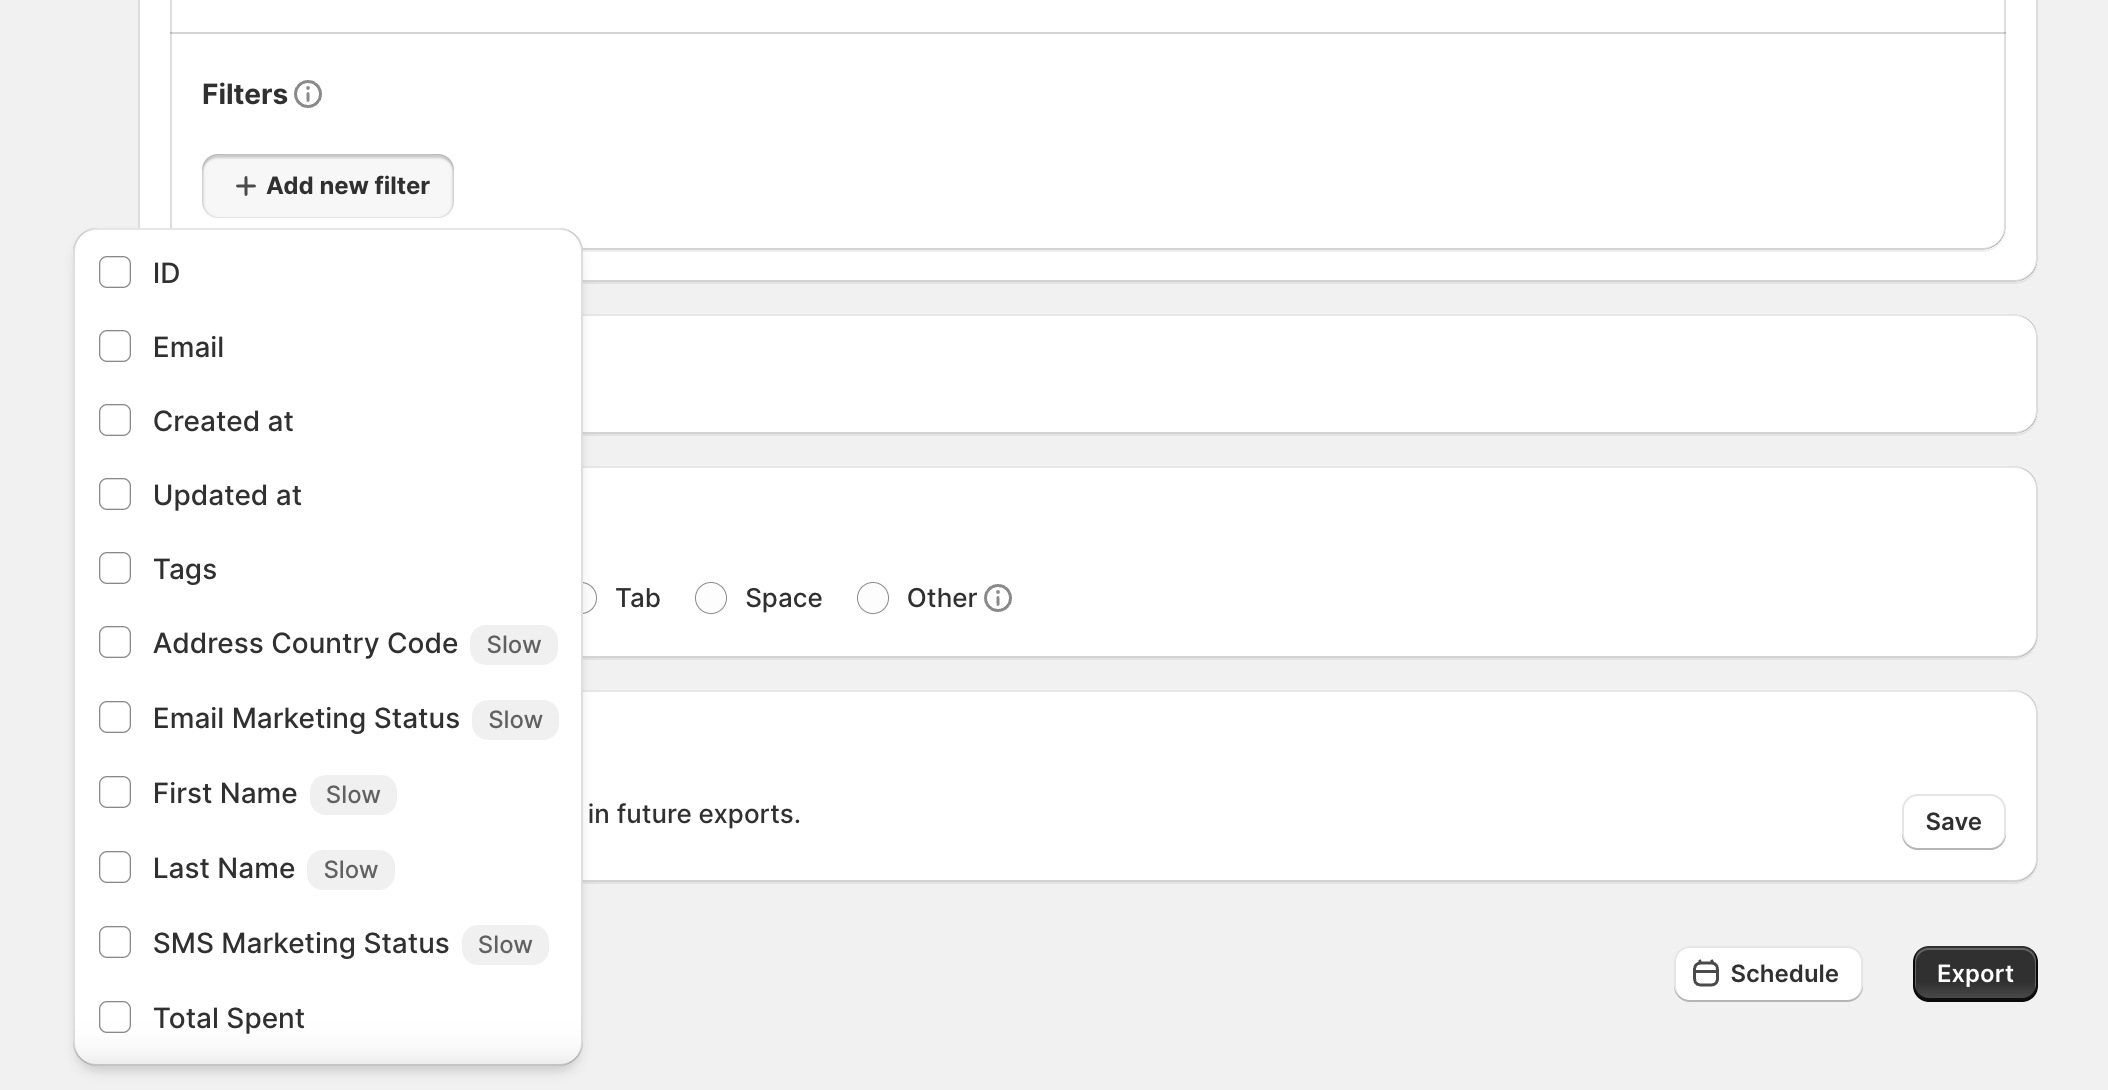Check the SMS Marketing Status checkbox
The image size is (2108, 1090).
coord(115,942)
